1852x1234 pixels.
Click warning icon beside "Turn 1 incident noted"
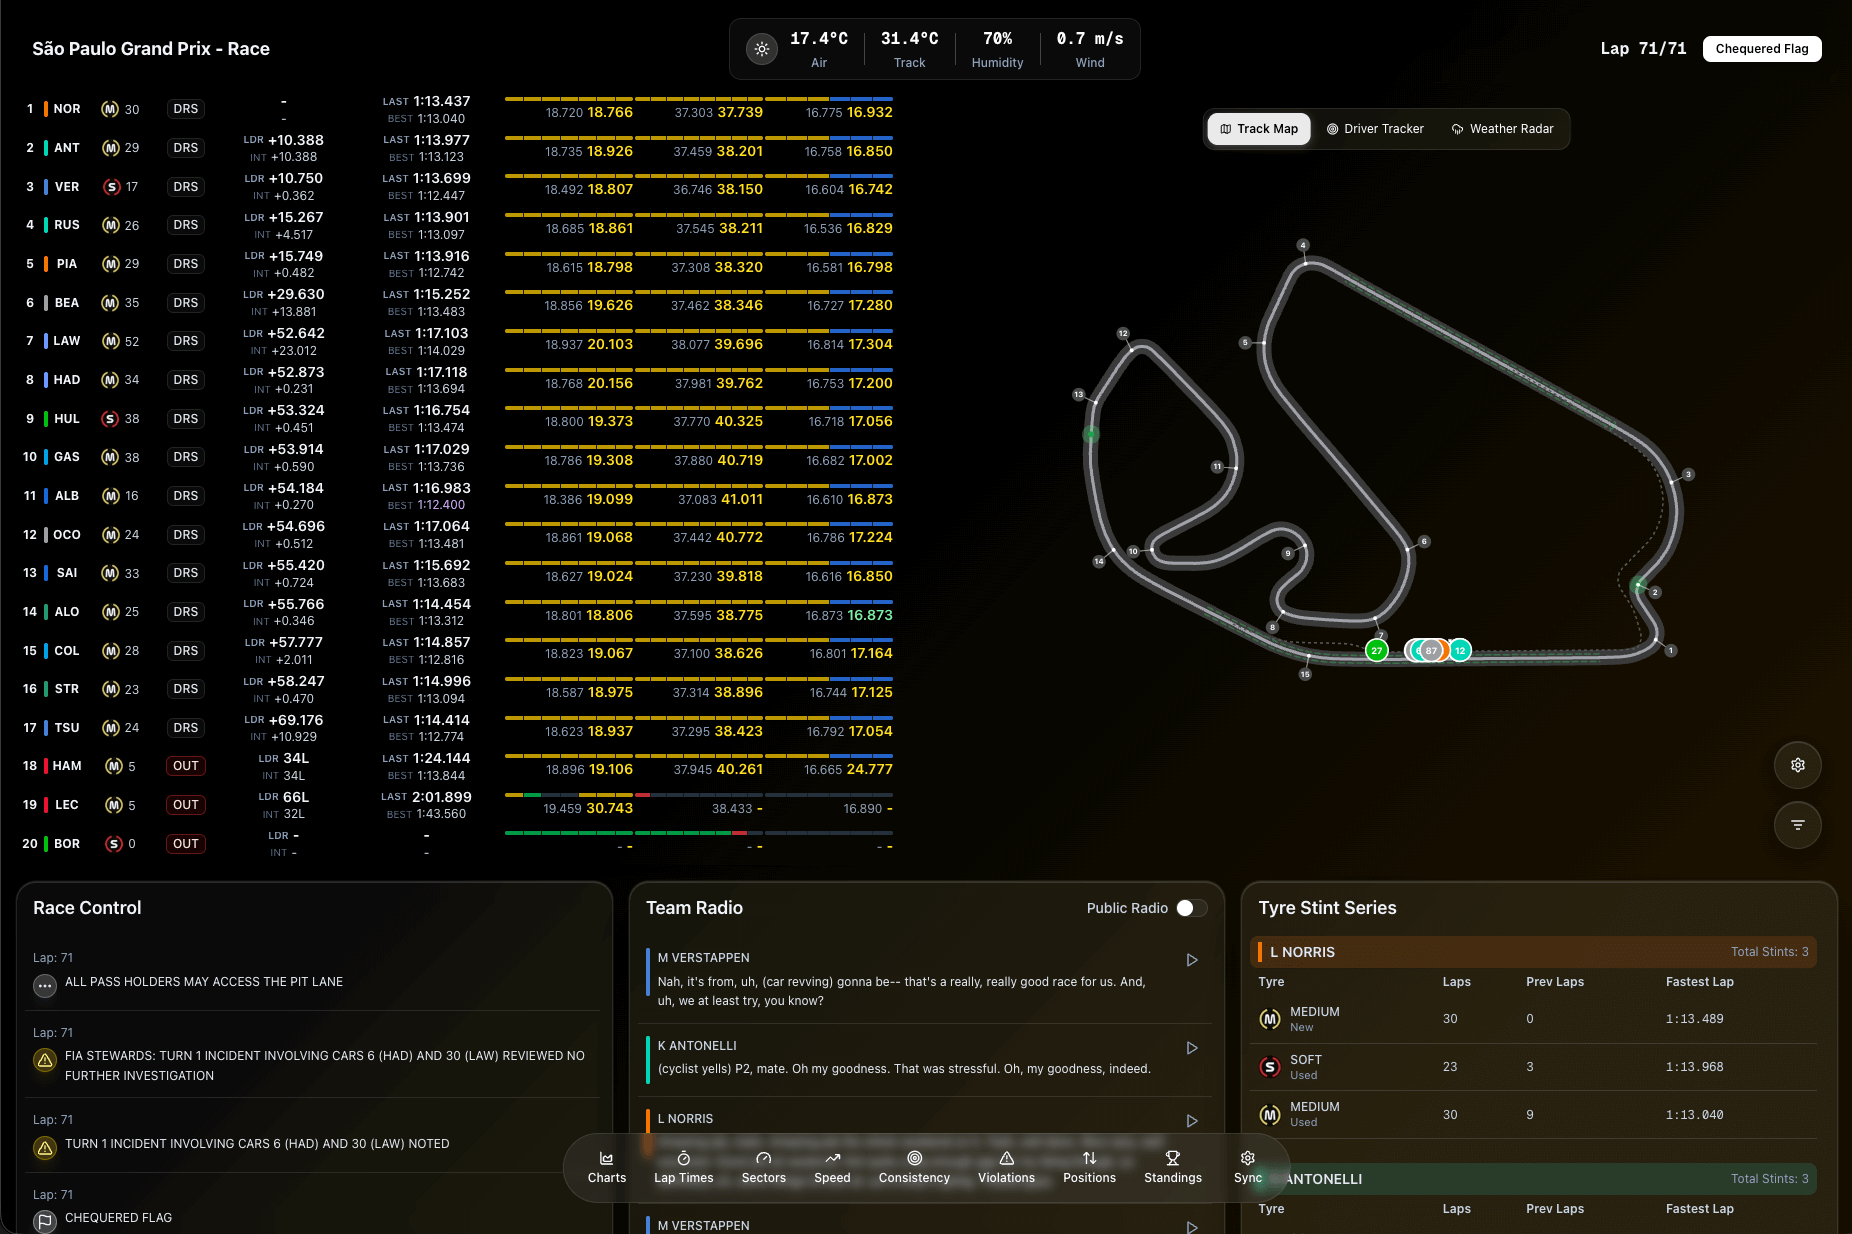tap(45, 1147)
